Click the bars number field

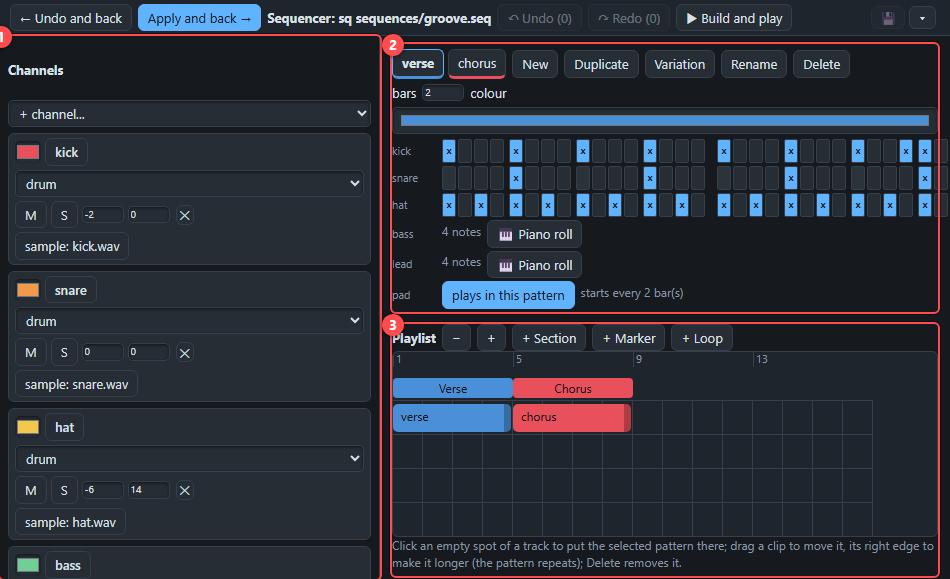[x=443, y=93]
